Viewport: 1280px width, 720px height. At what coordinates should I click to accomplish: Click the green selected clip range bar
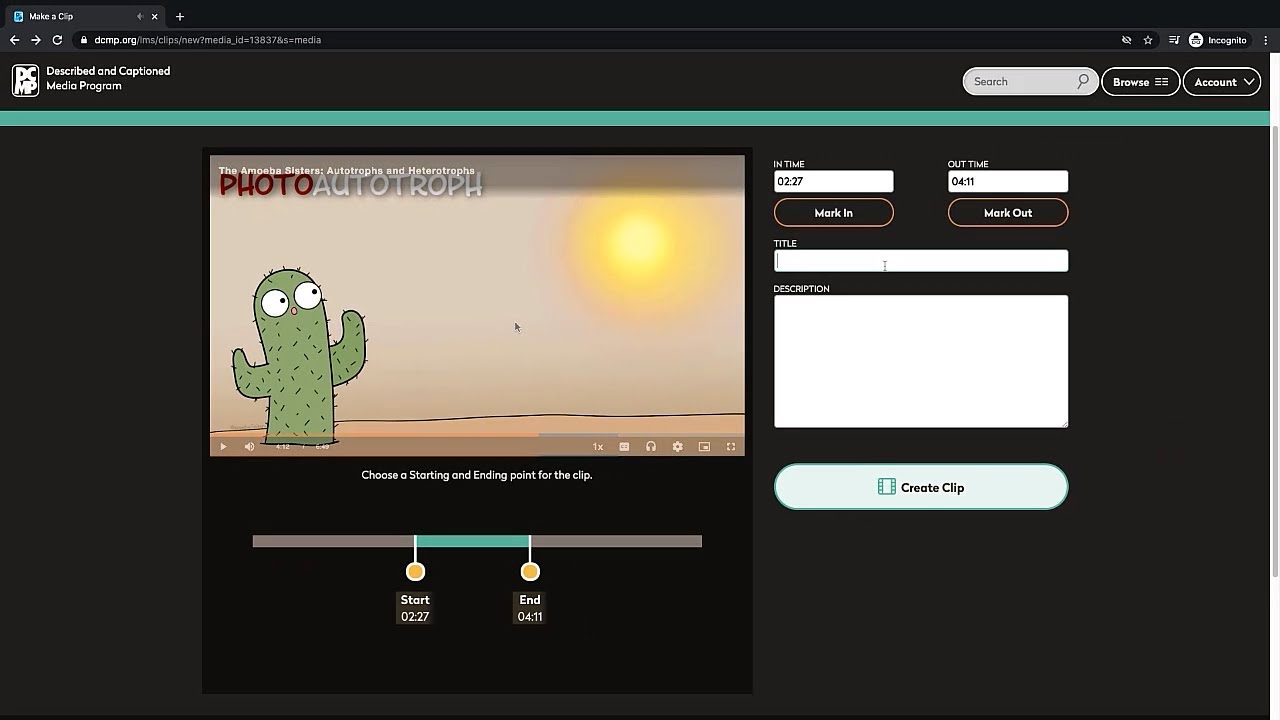click(x=472, y=541)
